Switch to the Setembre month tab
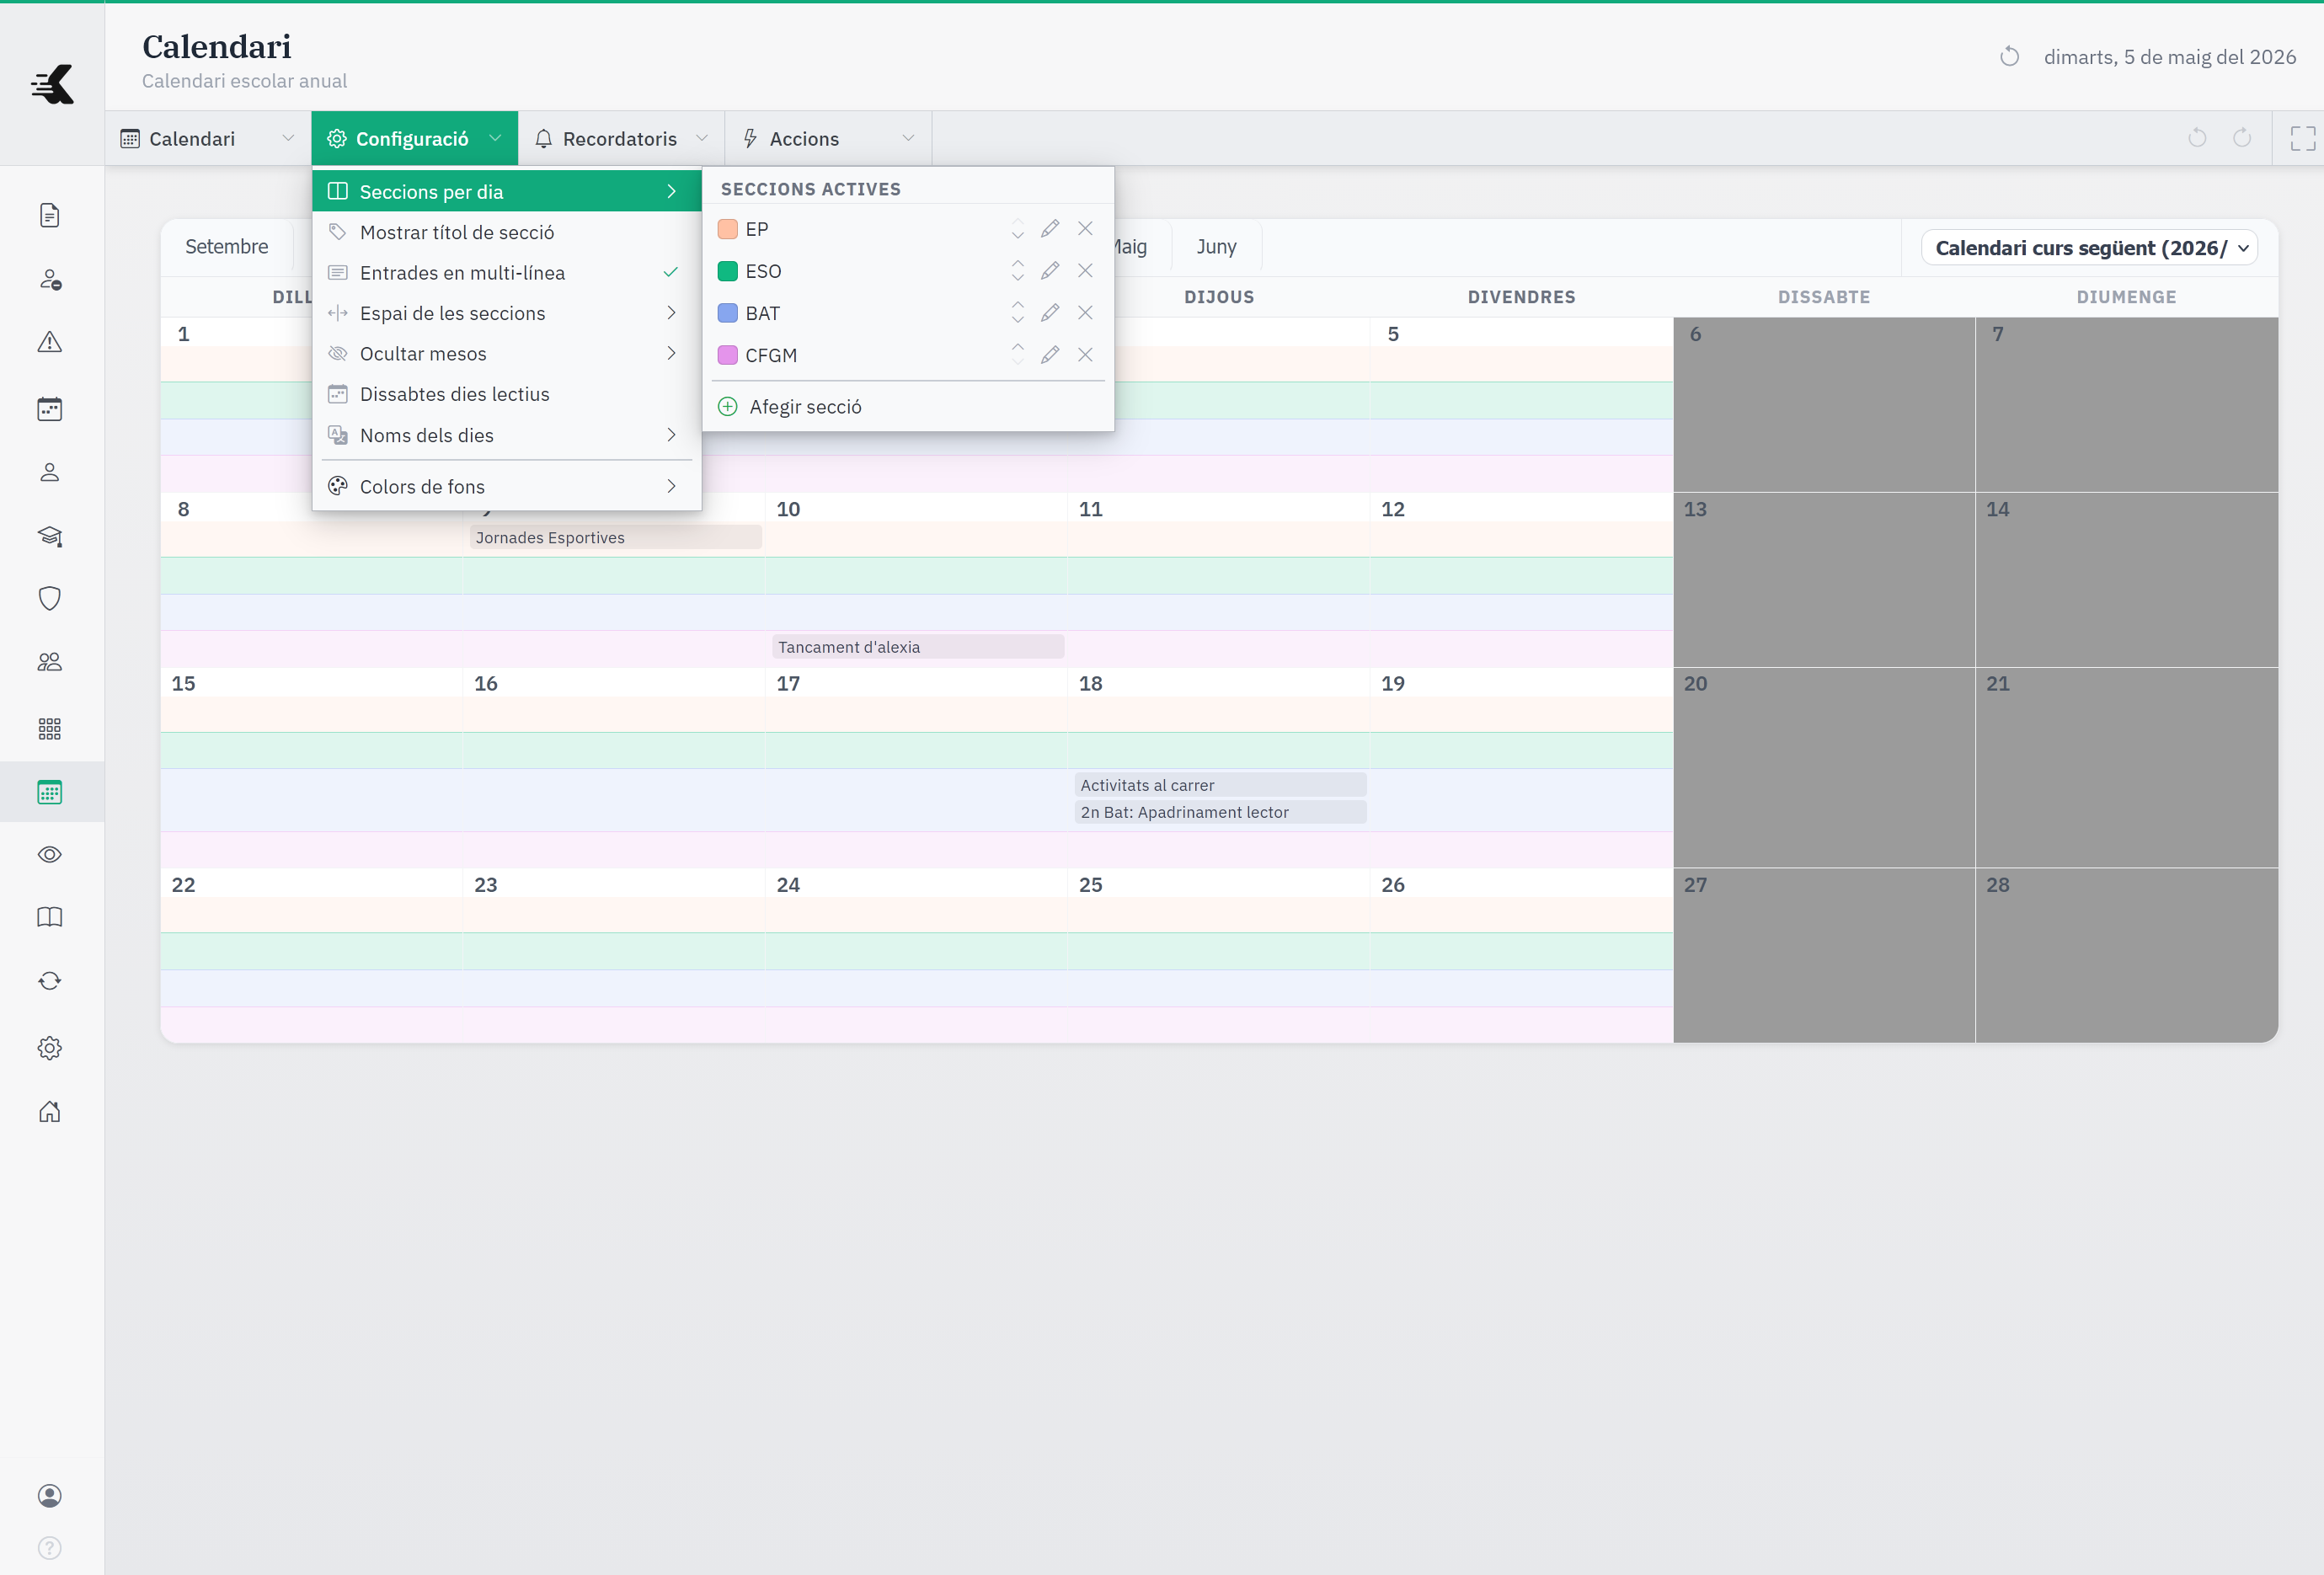The width and height of the screenshot is (2324, 1575). pos(227,247)
